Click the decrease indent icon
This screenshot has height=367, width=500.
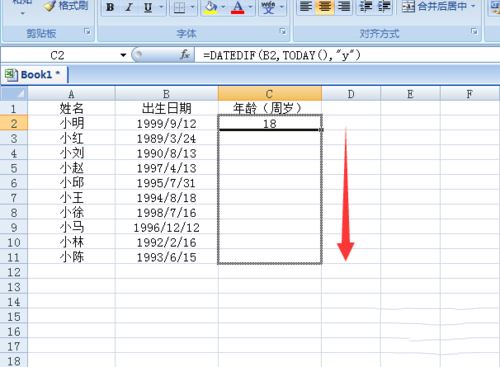(366, 7)
